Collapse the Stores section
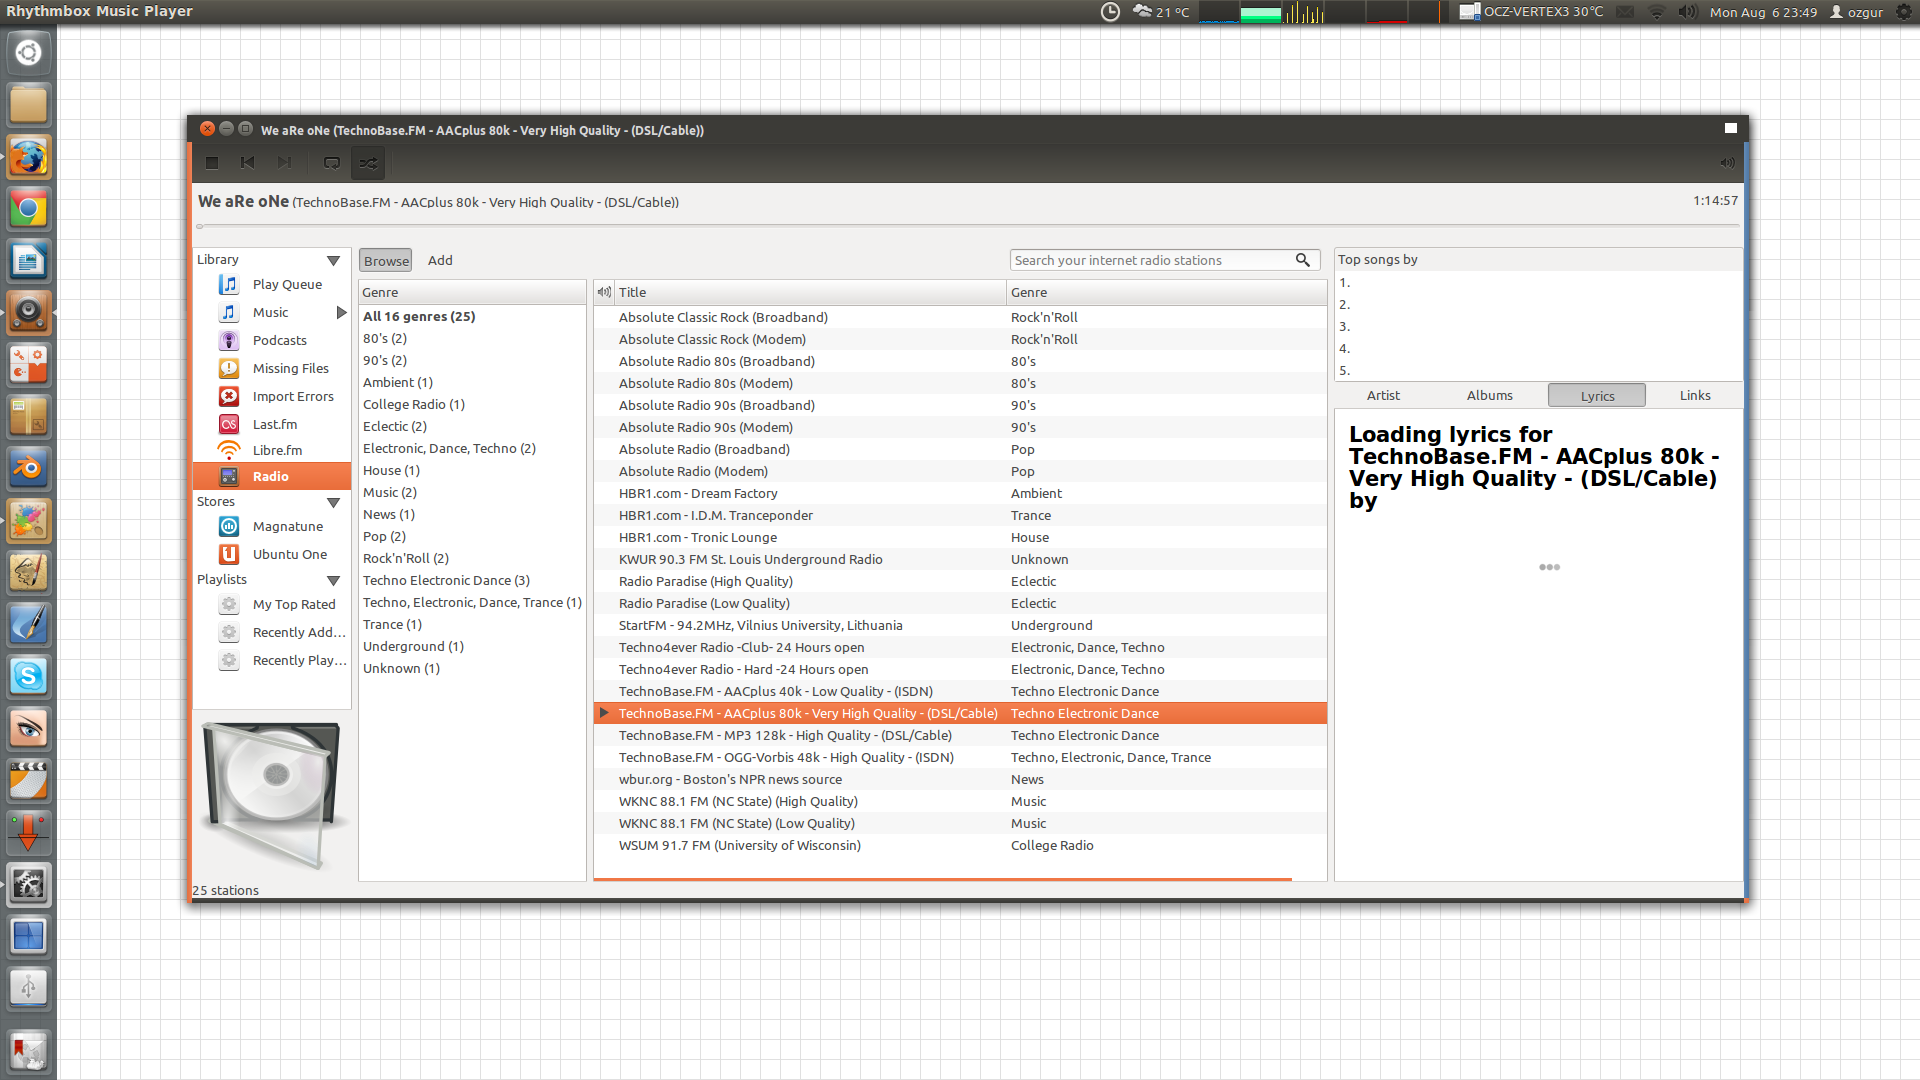Viewport: 1920px width, 1080px height. [x=333, y=503]
